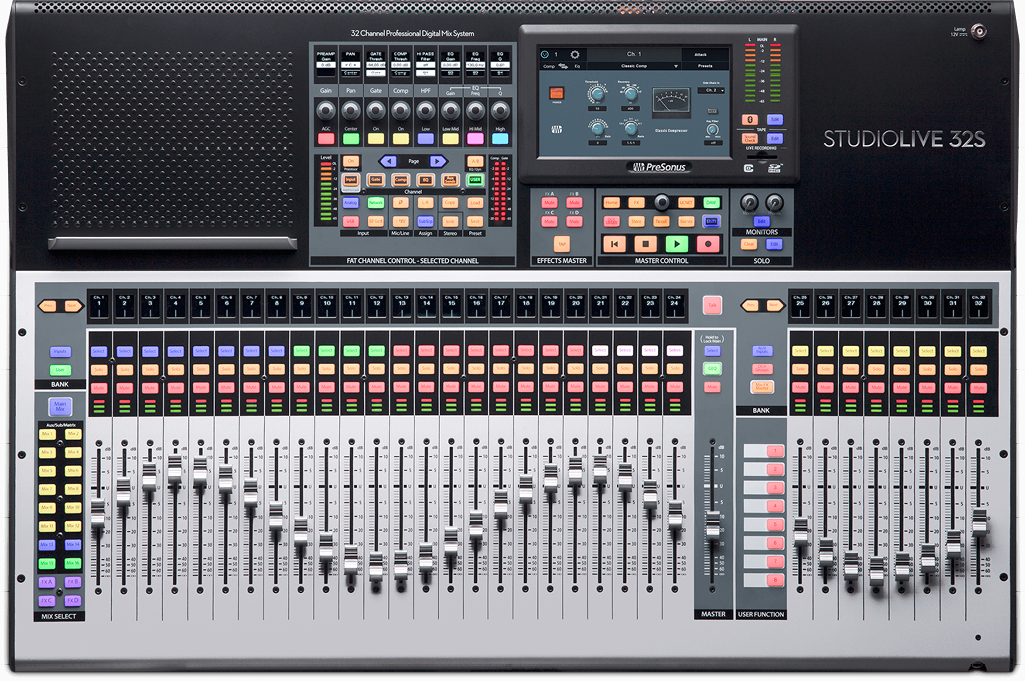This screenshot has height=686, width=1025.
Task: Switch to the Eq tab on the touchscreen
Action: (578, 67)
